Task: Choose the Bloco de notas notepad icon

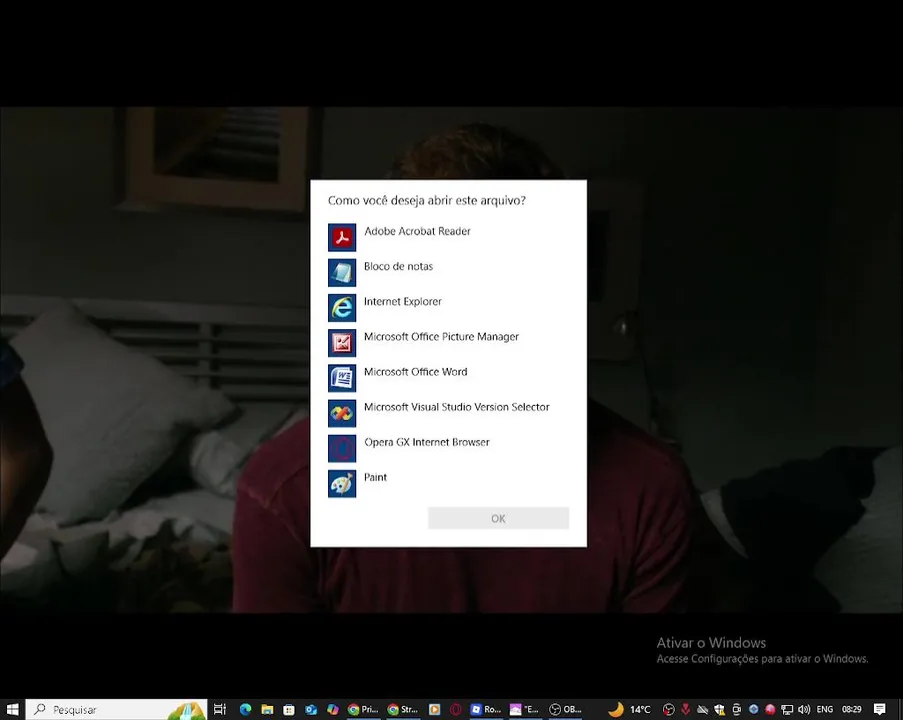Action: click(342, 272)
